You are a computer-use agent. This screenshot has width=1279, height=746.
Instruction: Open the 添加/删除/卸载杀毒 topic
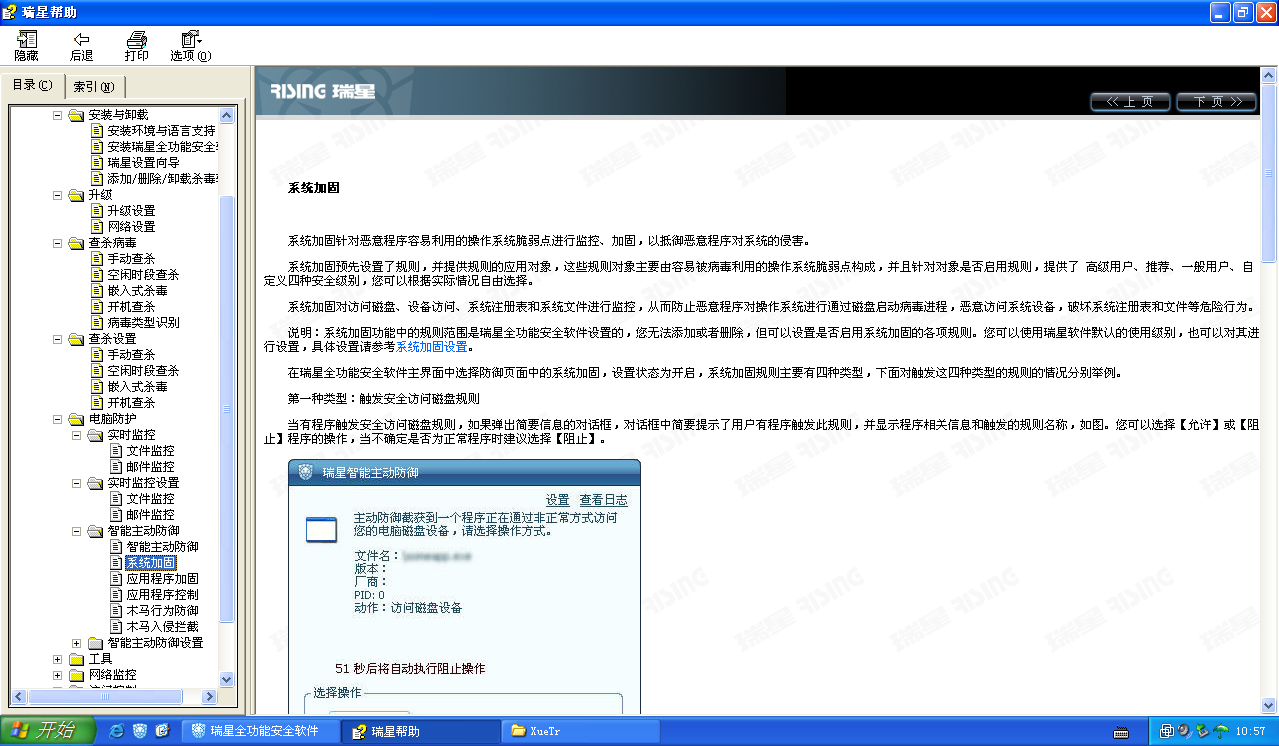pos(162,179)
